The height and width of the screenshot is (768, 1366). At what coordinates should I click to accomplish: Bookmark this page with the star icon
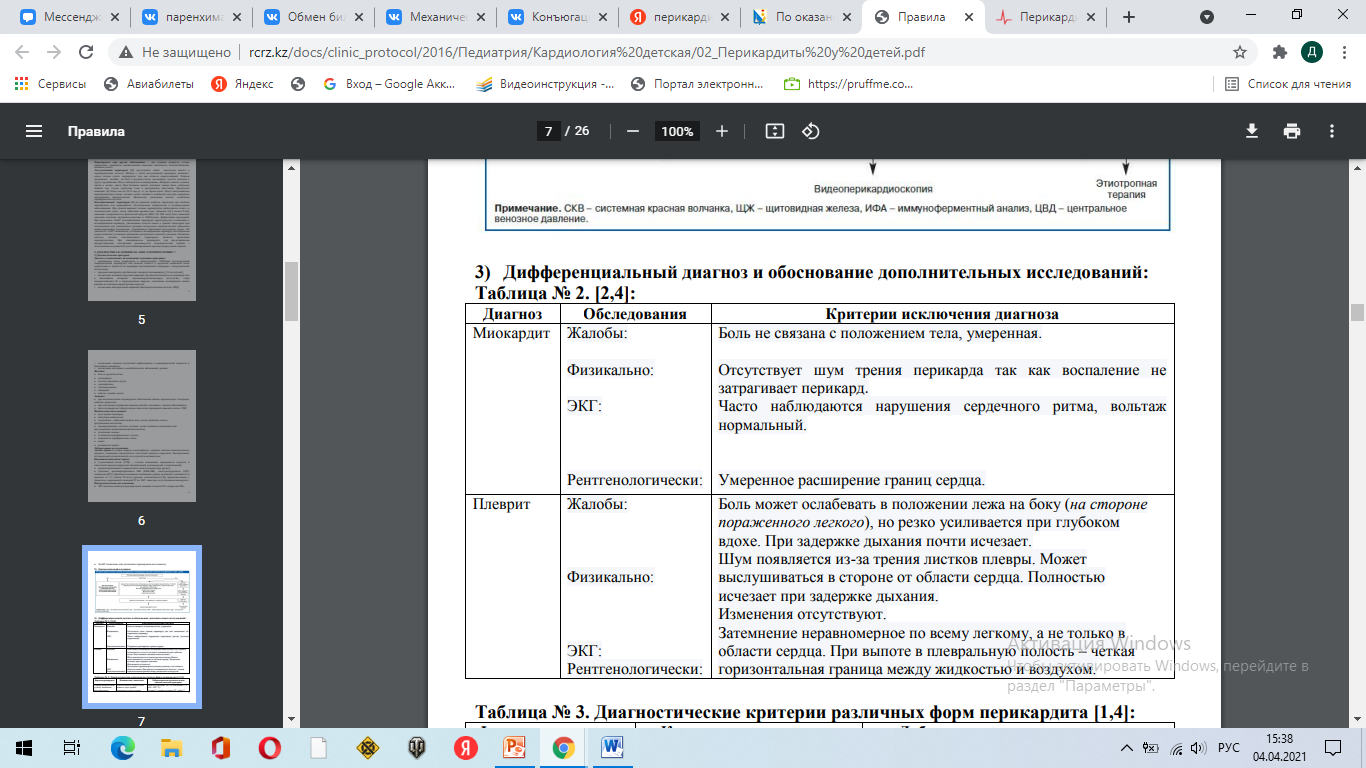[1240, 52]
